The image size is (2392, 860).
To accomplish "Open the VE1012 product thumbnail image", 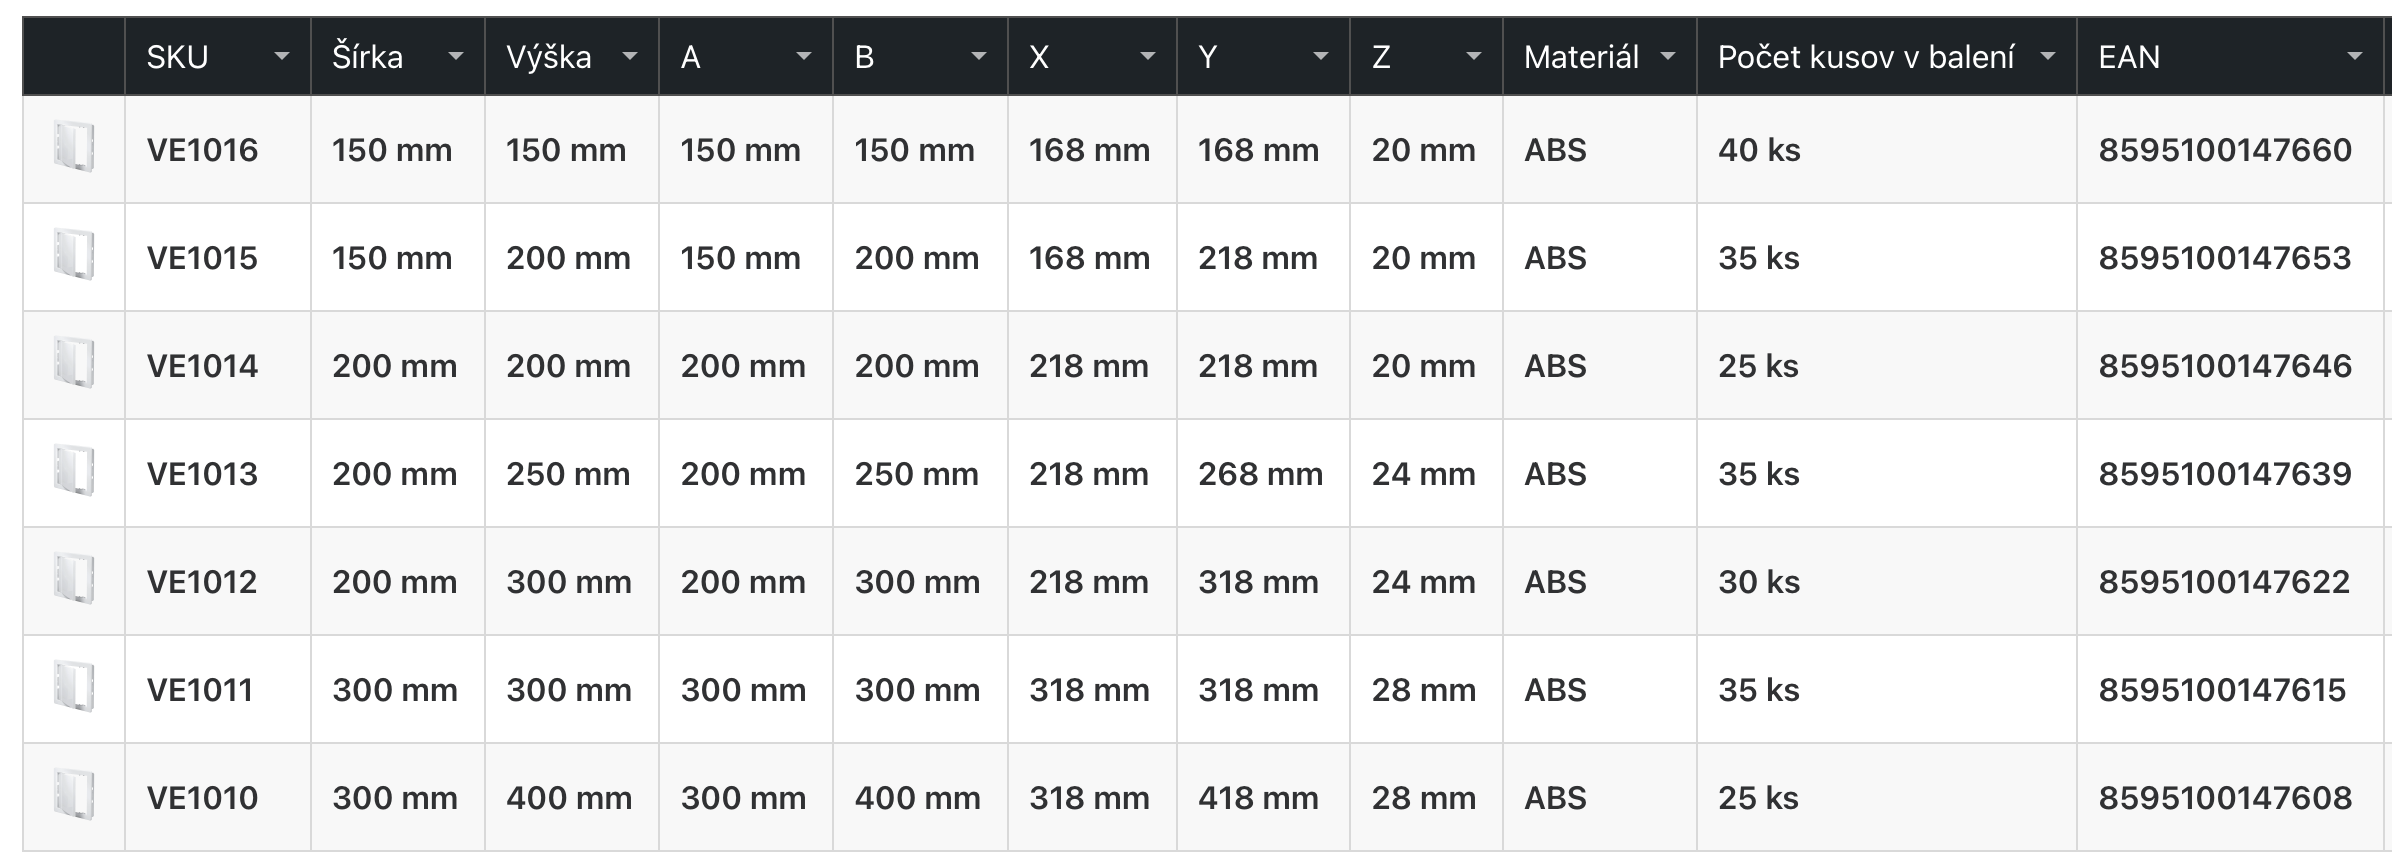I will coord(74,580).
